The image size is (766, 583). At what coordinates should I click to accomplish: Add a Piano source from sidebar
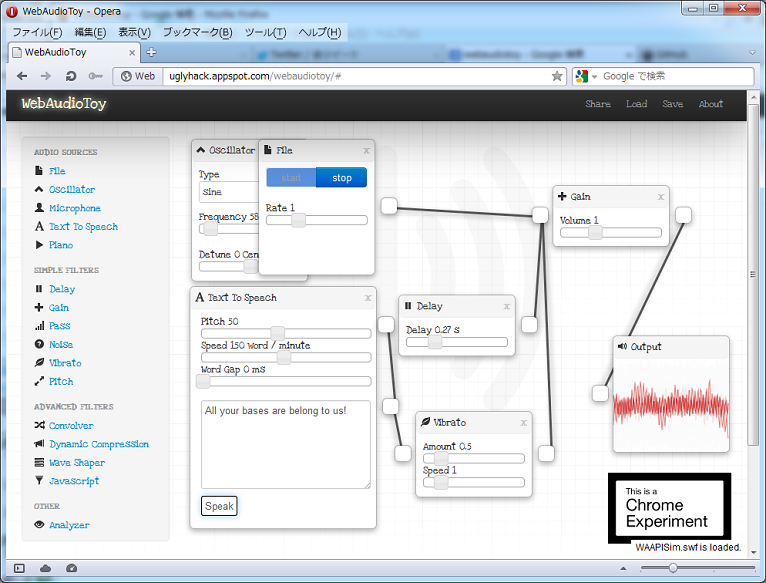pyautogui.click(x=61, y=245)
